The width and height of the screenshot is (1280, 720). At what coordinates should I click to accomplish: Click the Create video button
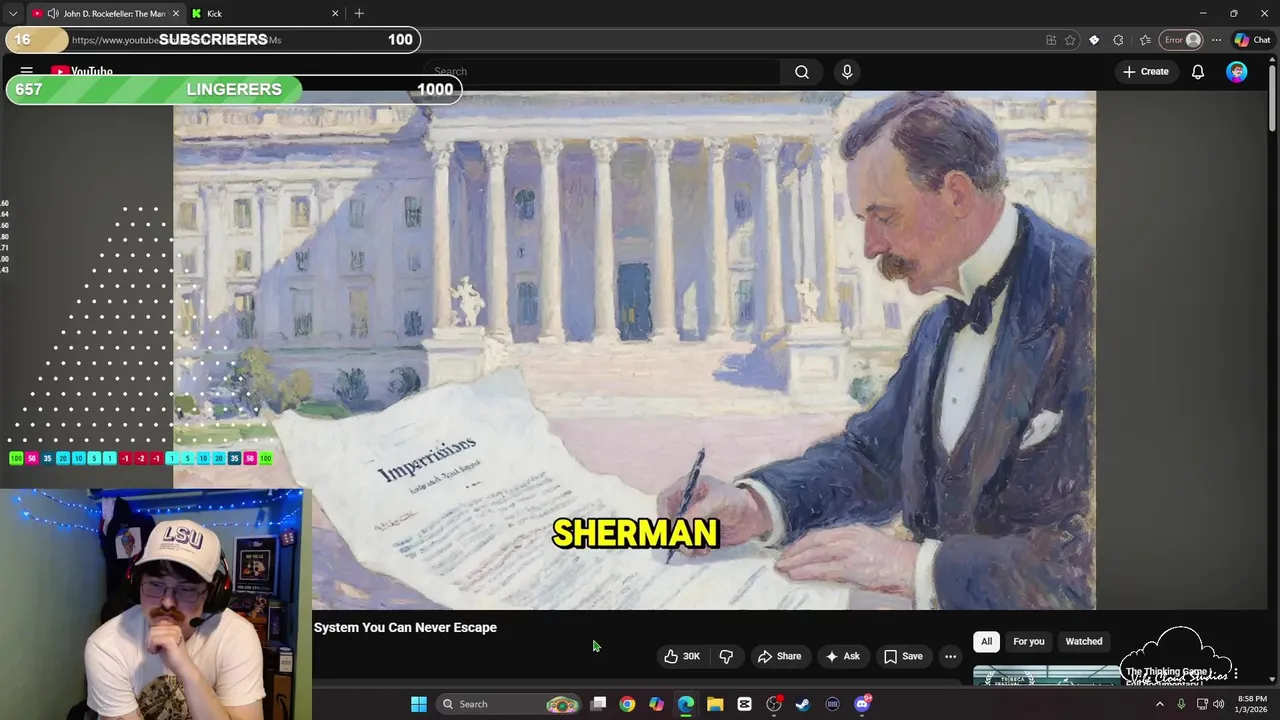click(1146, 72)
